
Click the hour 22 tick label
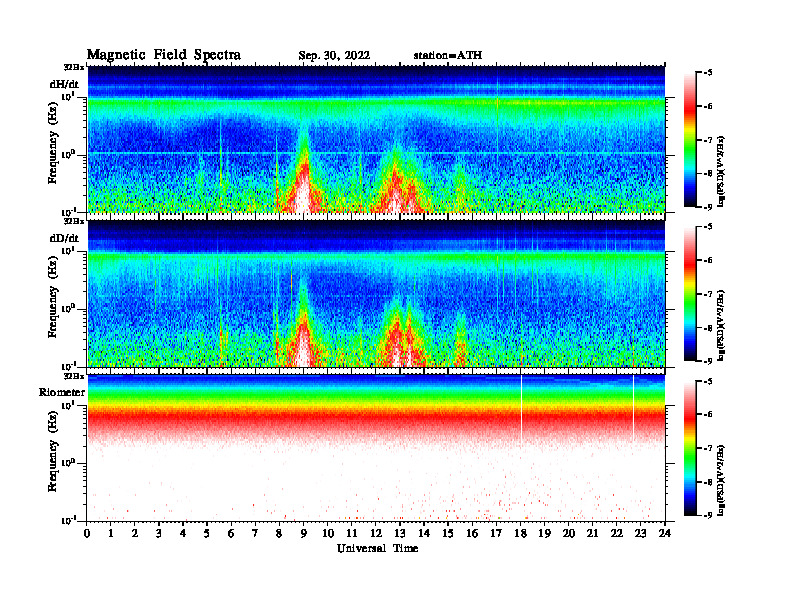tap(617, 534)
